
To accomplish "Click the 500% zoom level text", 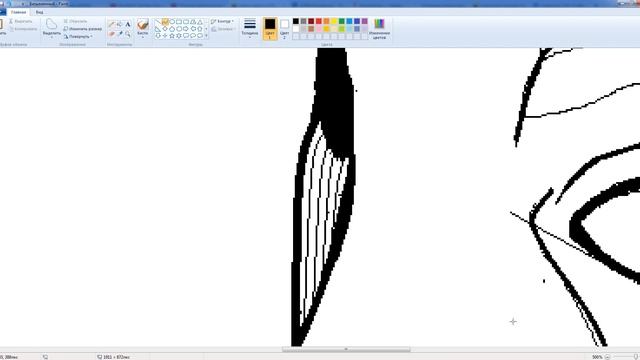I will pyautogui.click(x=597, y=357).
